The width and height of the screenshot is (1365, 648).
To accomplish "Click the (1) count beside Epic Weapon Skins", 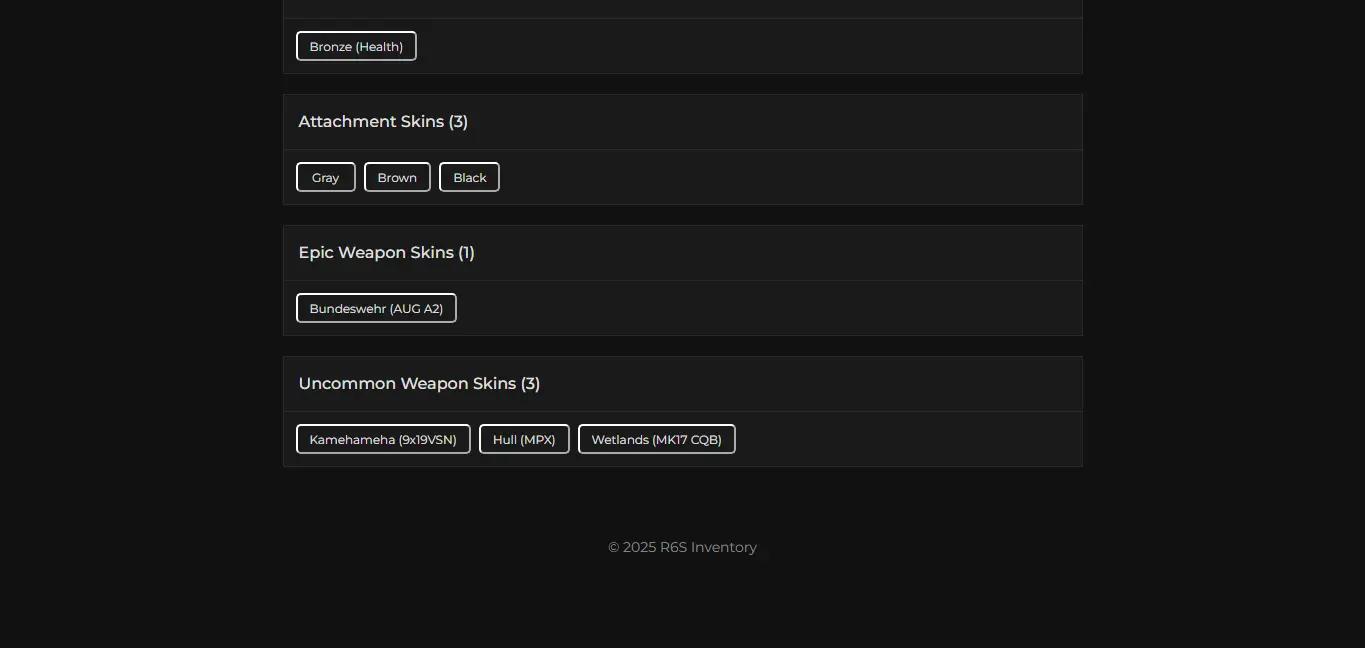I will pyautogui.click(x=466, y=253).
